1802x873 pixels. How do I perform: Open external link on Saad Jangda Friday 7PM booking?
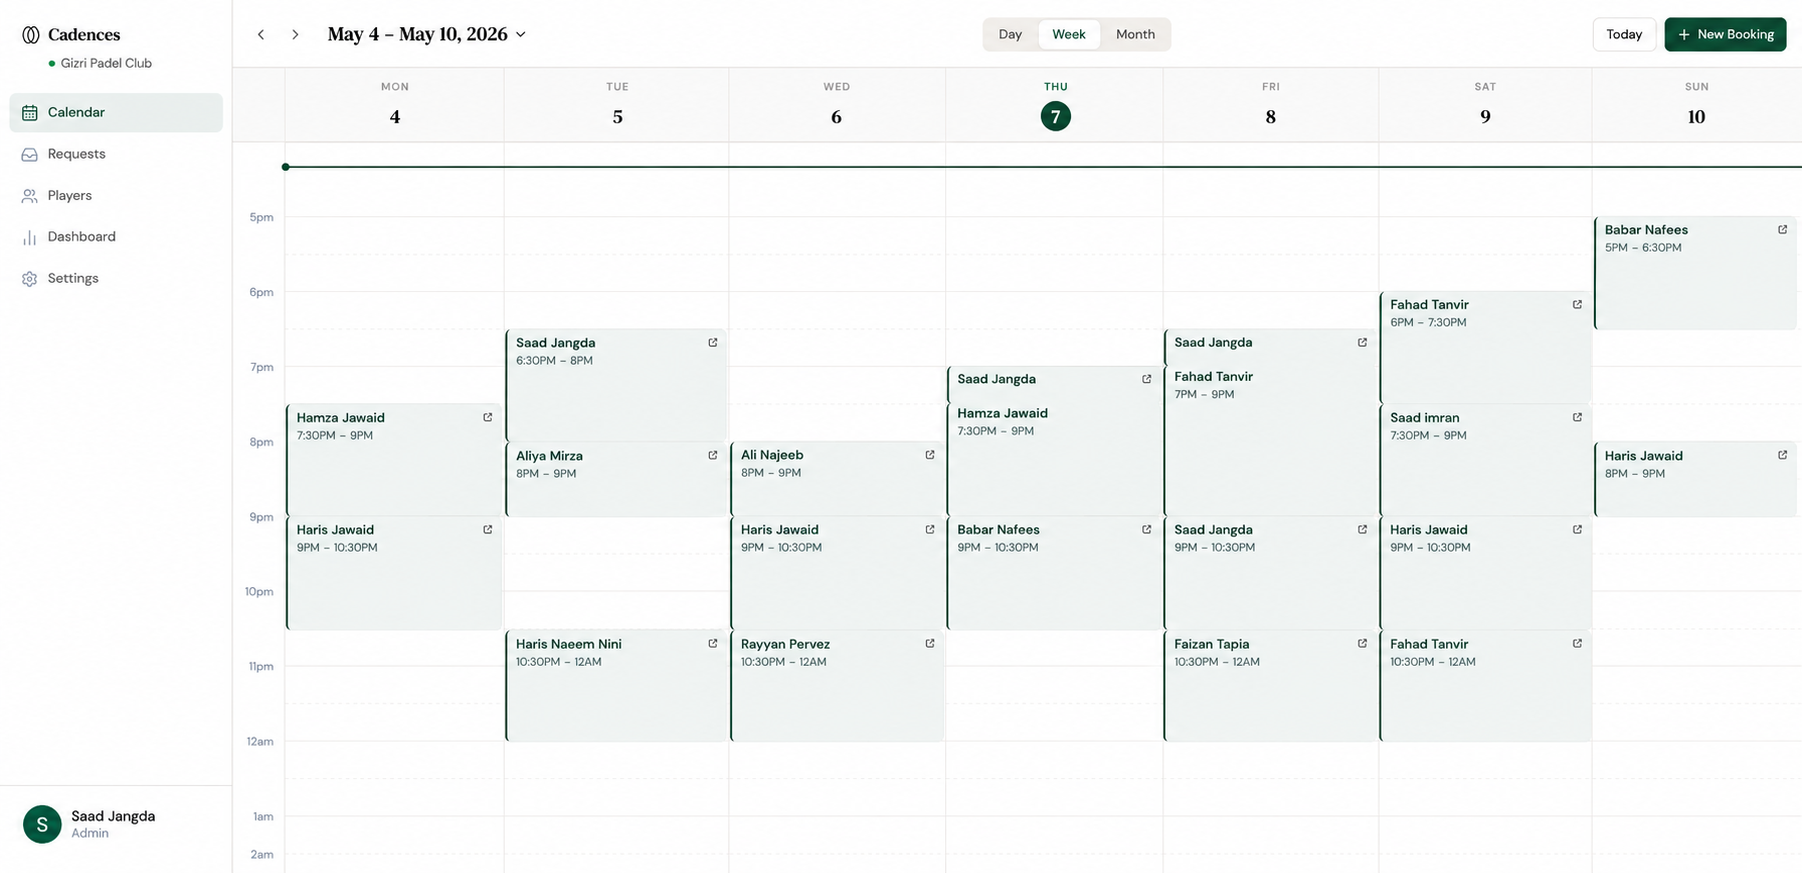point(1362,343)
